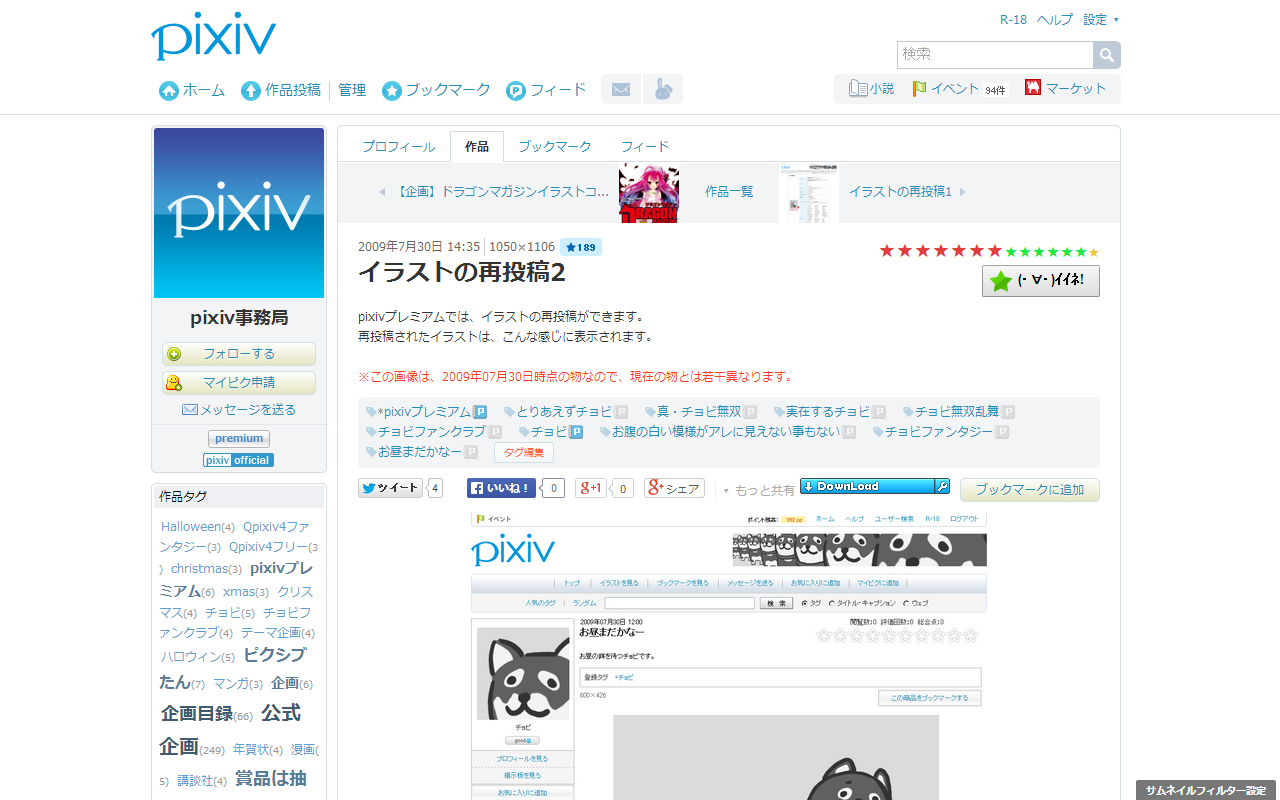
Task: Click the green star イイネ button
Action: pyautogui.click(x=1041, y=281)
